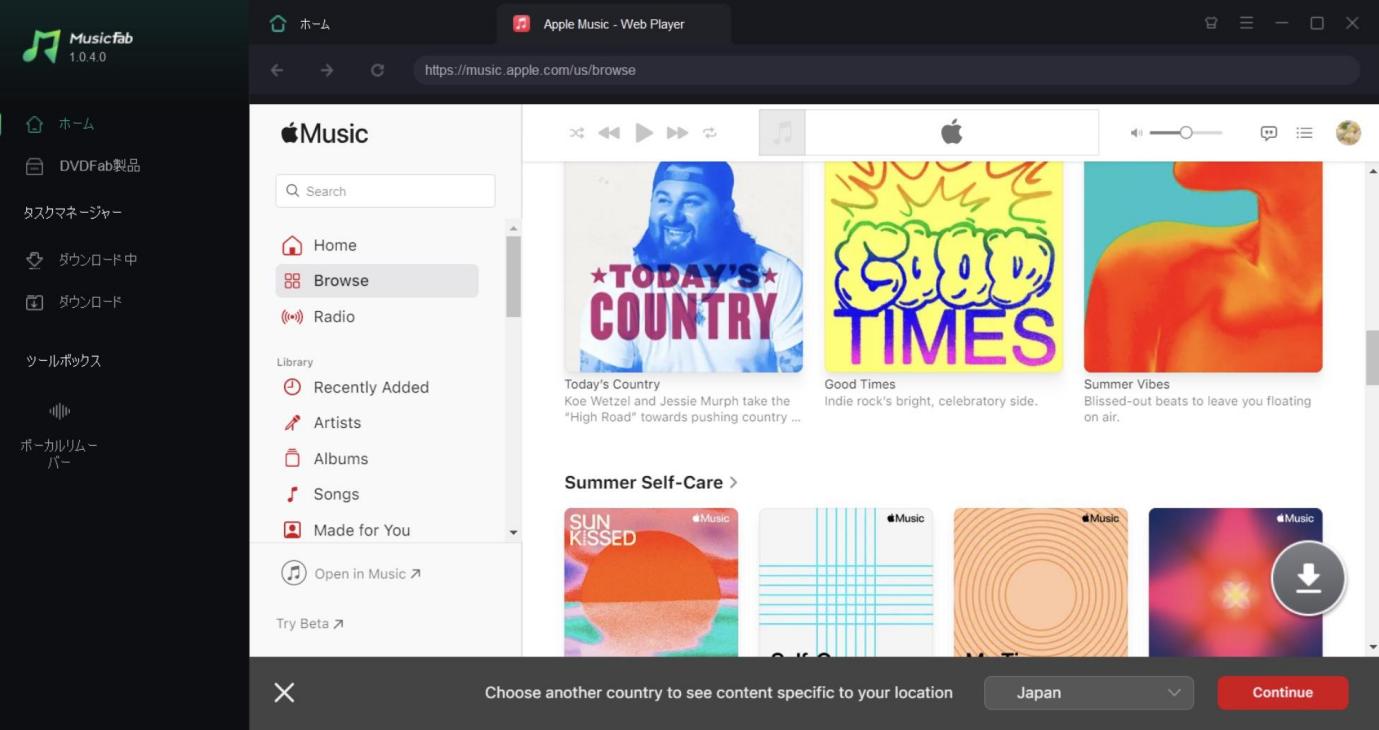The width and height of the screenshot is (1379, 730).
Task: Click the main page scrollbar's down arrow
Action: pyautogui.click(x=1372, y=648)
